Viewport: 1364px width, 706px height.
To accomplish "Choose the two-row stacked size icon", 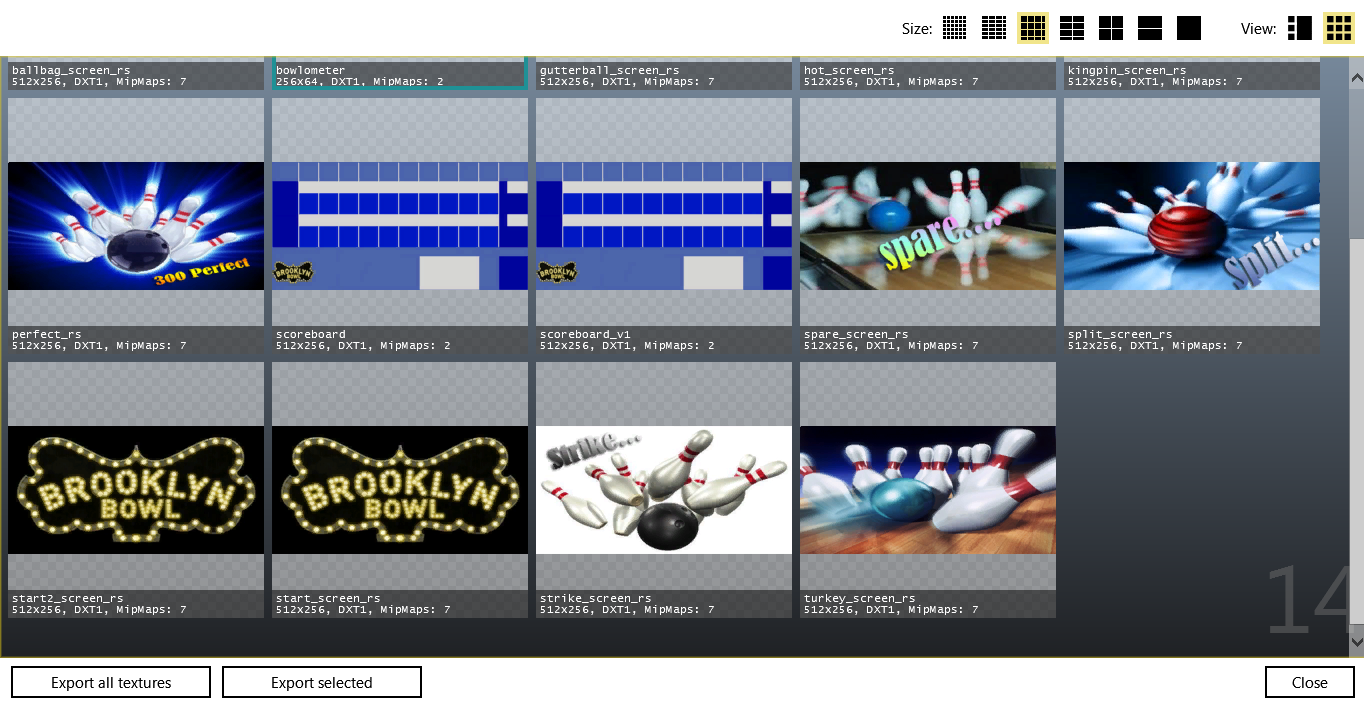I will point(1150,28).
